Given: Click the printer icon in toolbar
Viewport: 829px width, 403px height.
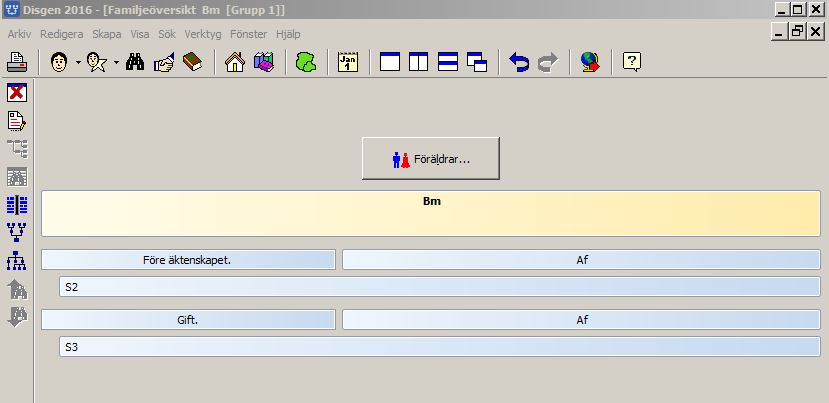Looking at the screenshot, I should pyautogui.click(x=17, y=63).
